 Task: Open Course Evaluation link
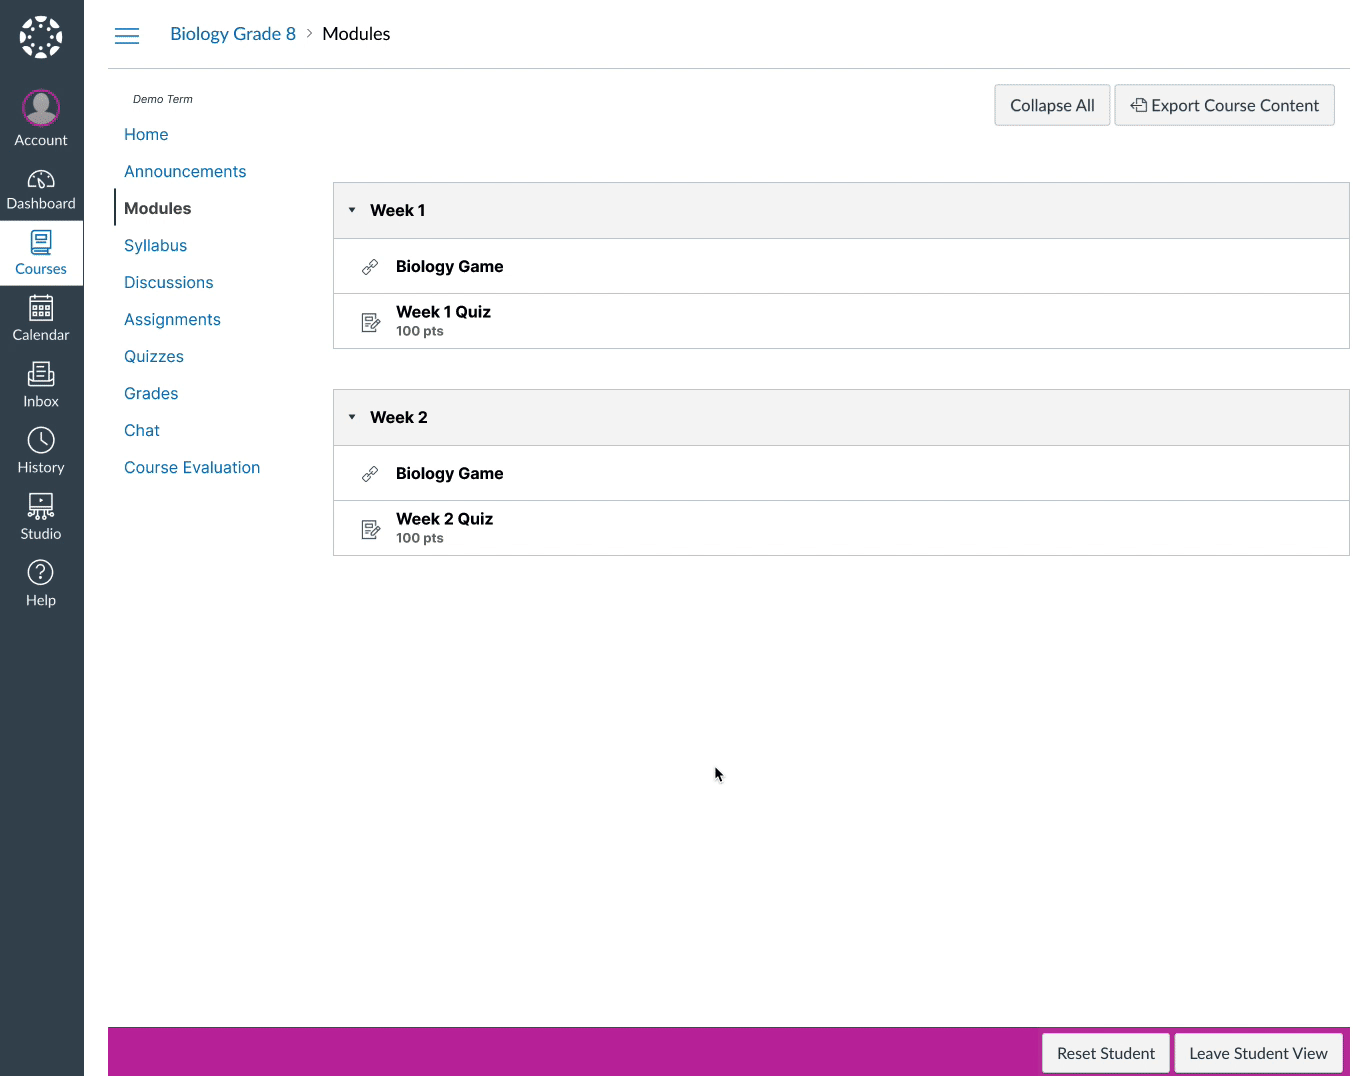pyautogui.click(x=192, y=467)
